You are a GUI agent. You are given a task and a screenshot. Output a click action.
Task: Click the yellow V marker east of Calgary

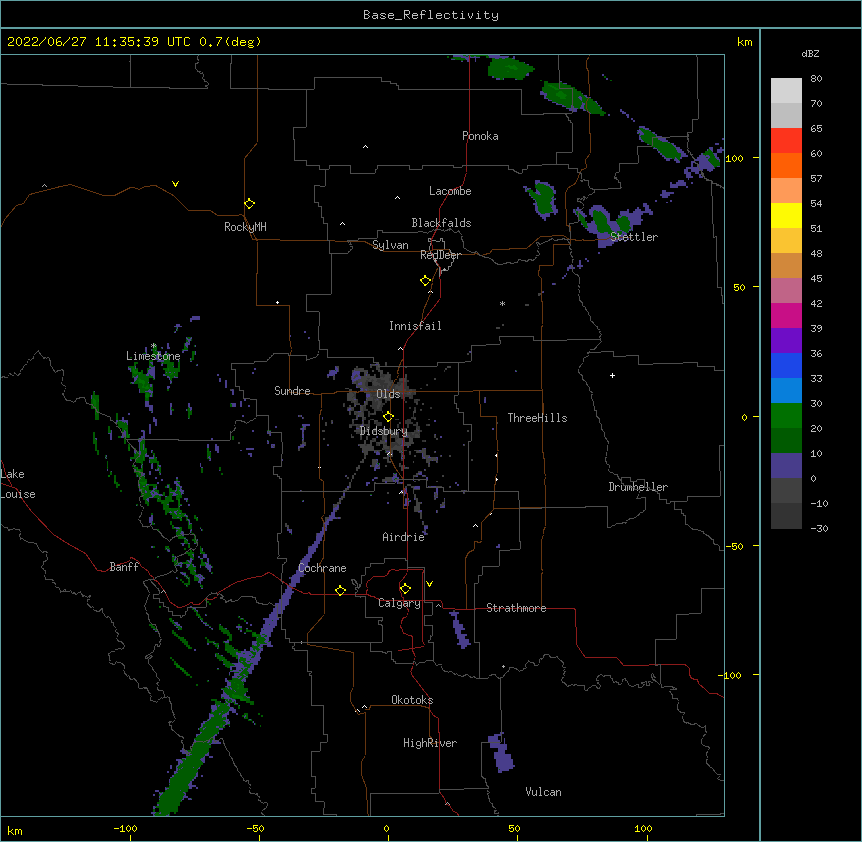coord(429,584)
